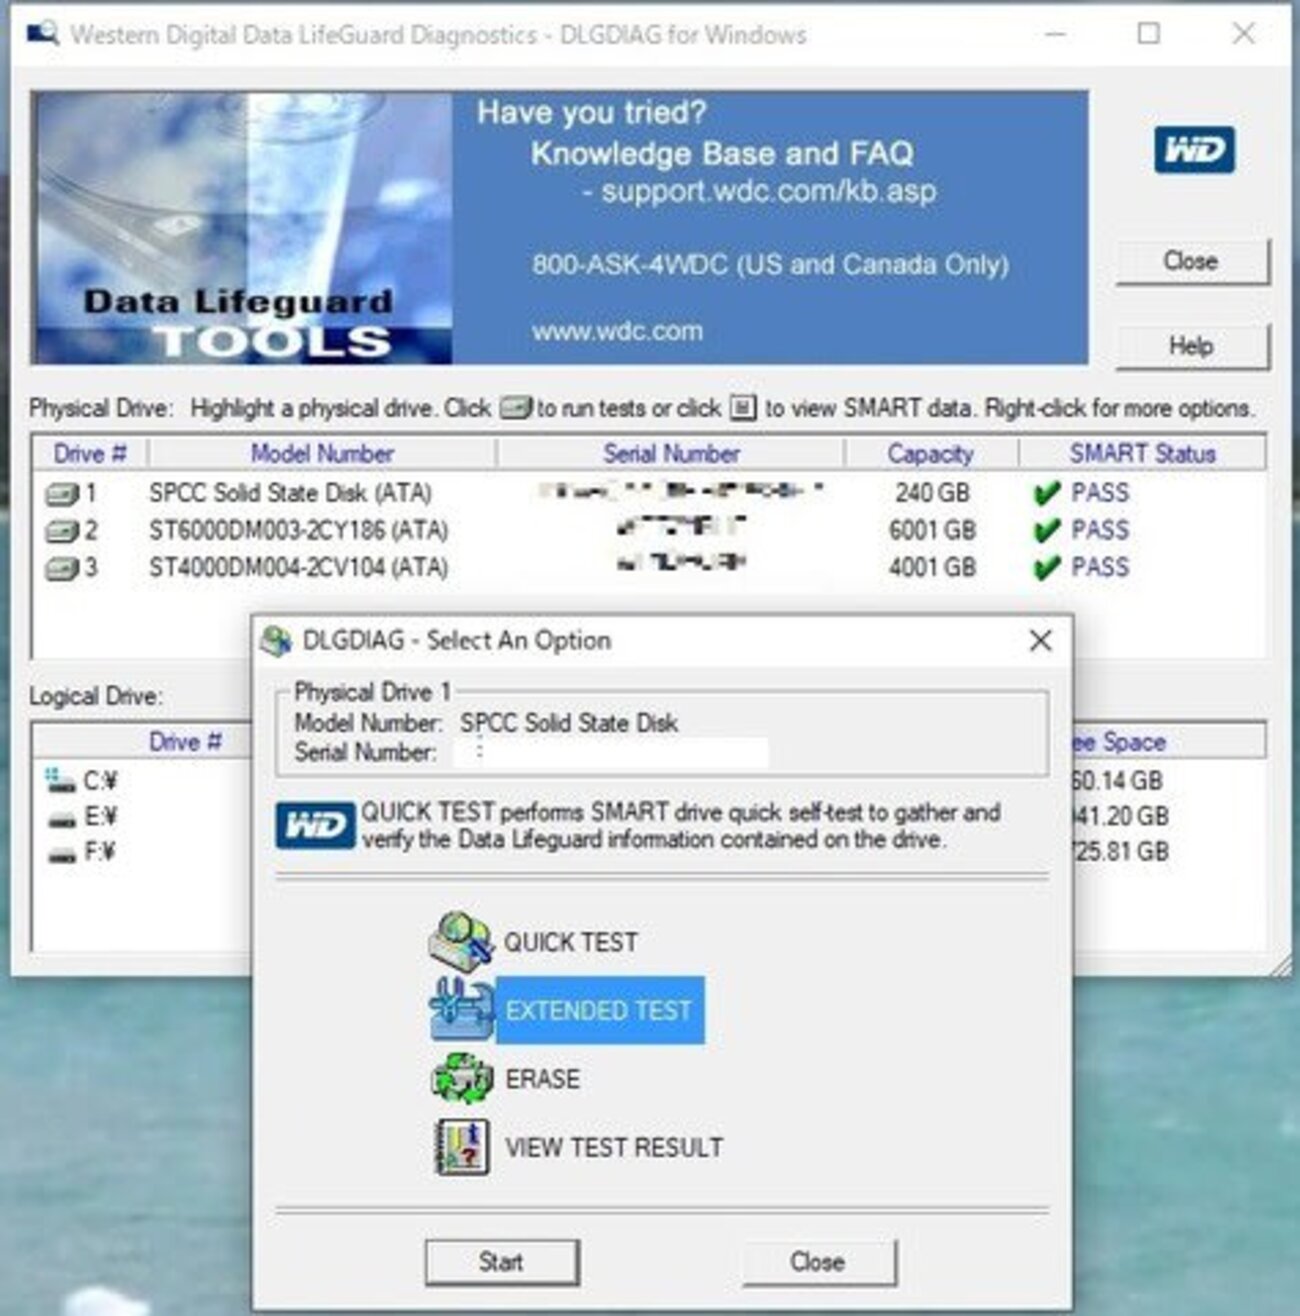Click the C: logical drive icon

(x=61, y=780)
